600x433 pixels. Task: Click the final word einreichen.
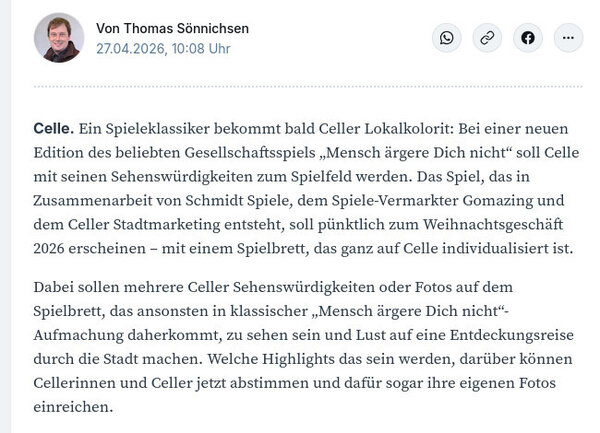point(73,407)
